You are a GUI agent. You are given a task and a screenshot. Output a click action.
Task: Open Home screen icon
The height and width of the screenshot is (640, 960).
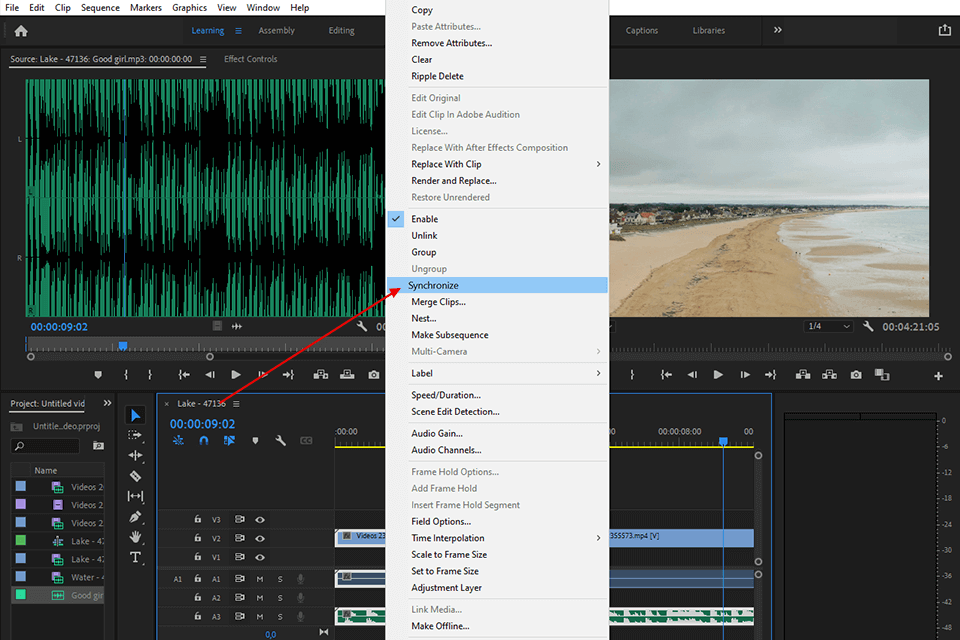(21, 31)
